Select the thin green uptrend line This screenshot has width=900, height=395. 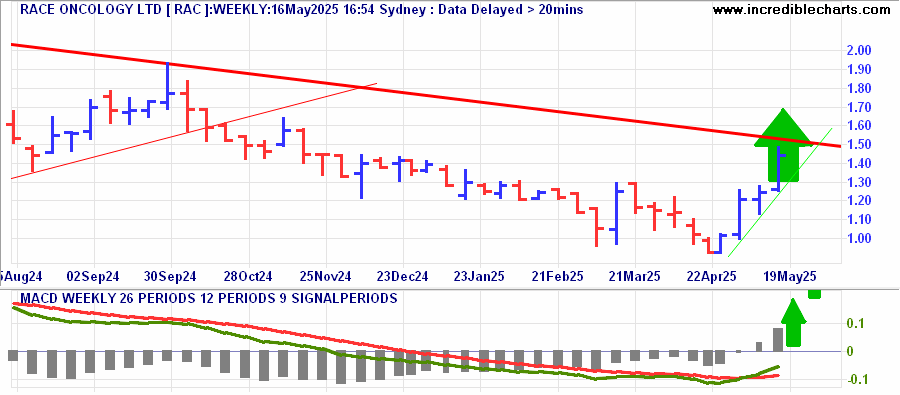click(x=780, y=192)
